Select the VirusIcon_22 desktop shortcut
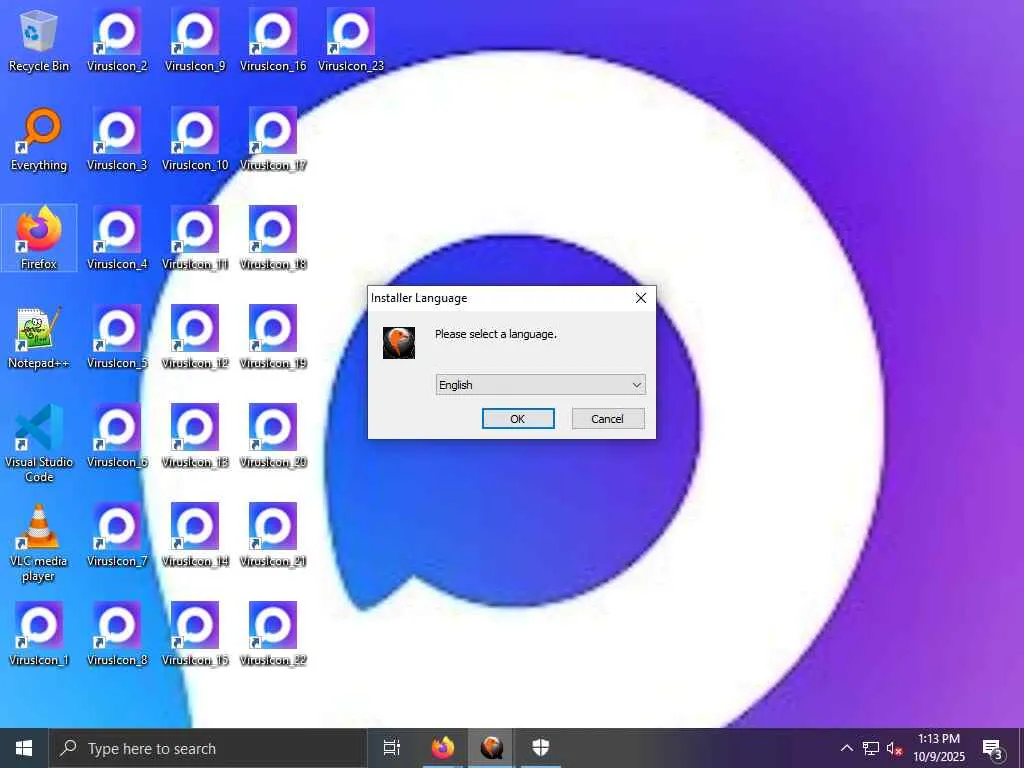 [x=273, y=634]
